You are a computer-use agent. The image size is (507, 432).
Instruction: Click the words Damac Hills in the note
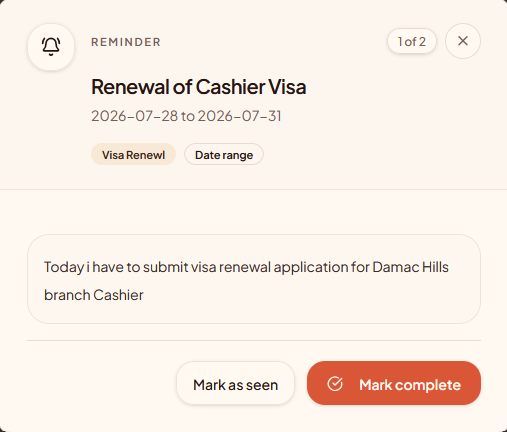(x=410, y=267)
